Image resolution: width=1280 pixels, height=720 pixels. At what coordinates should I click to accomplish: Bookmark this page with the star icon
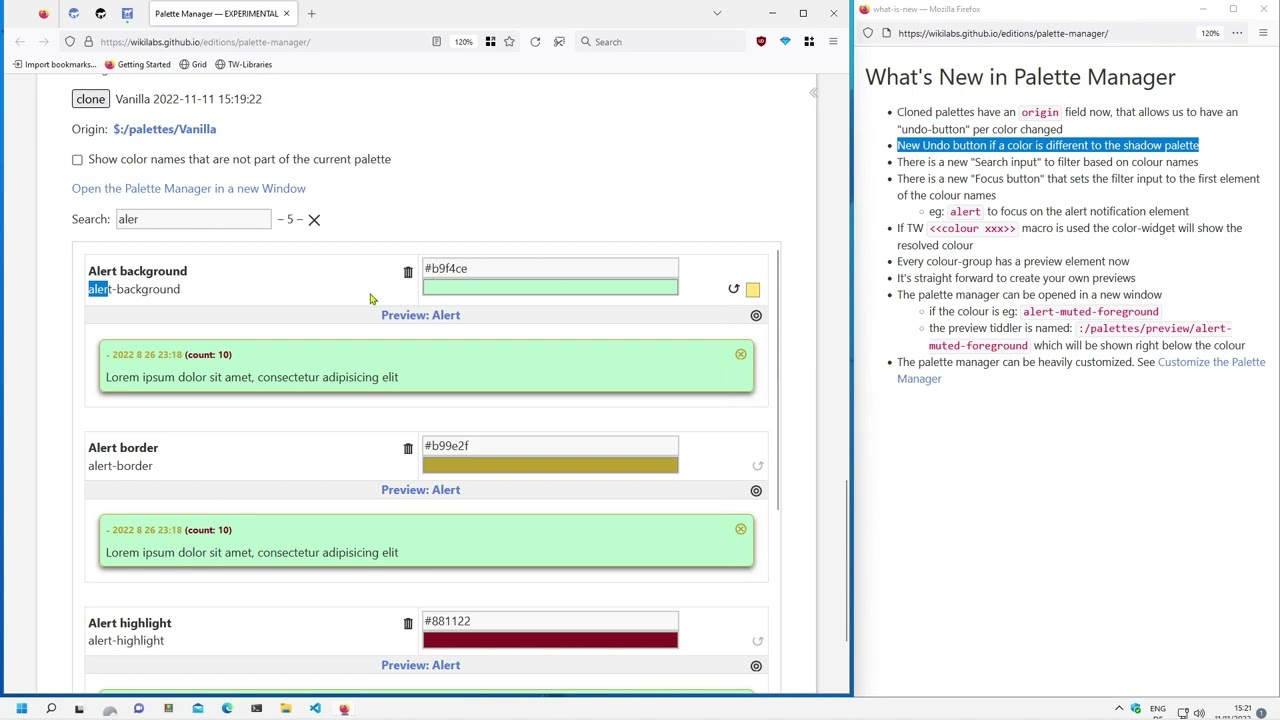[x=509, y=42]
